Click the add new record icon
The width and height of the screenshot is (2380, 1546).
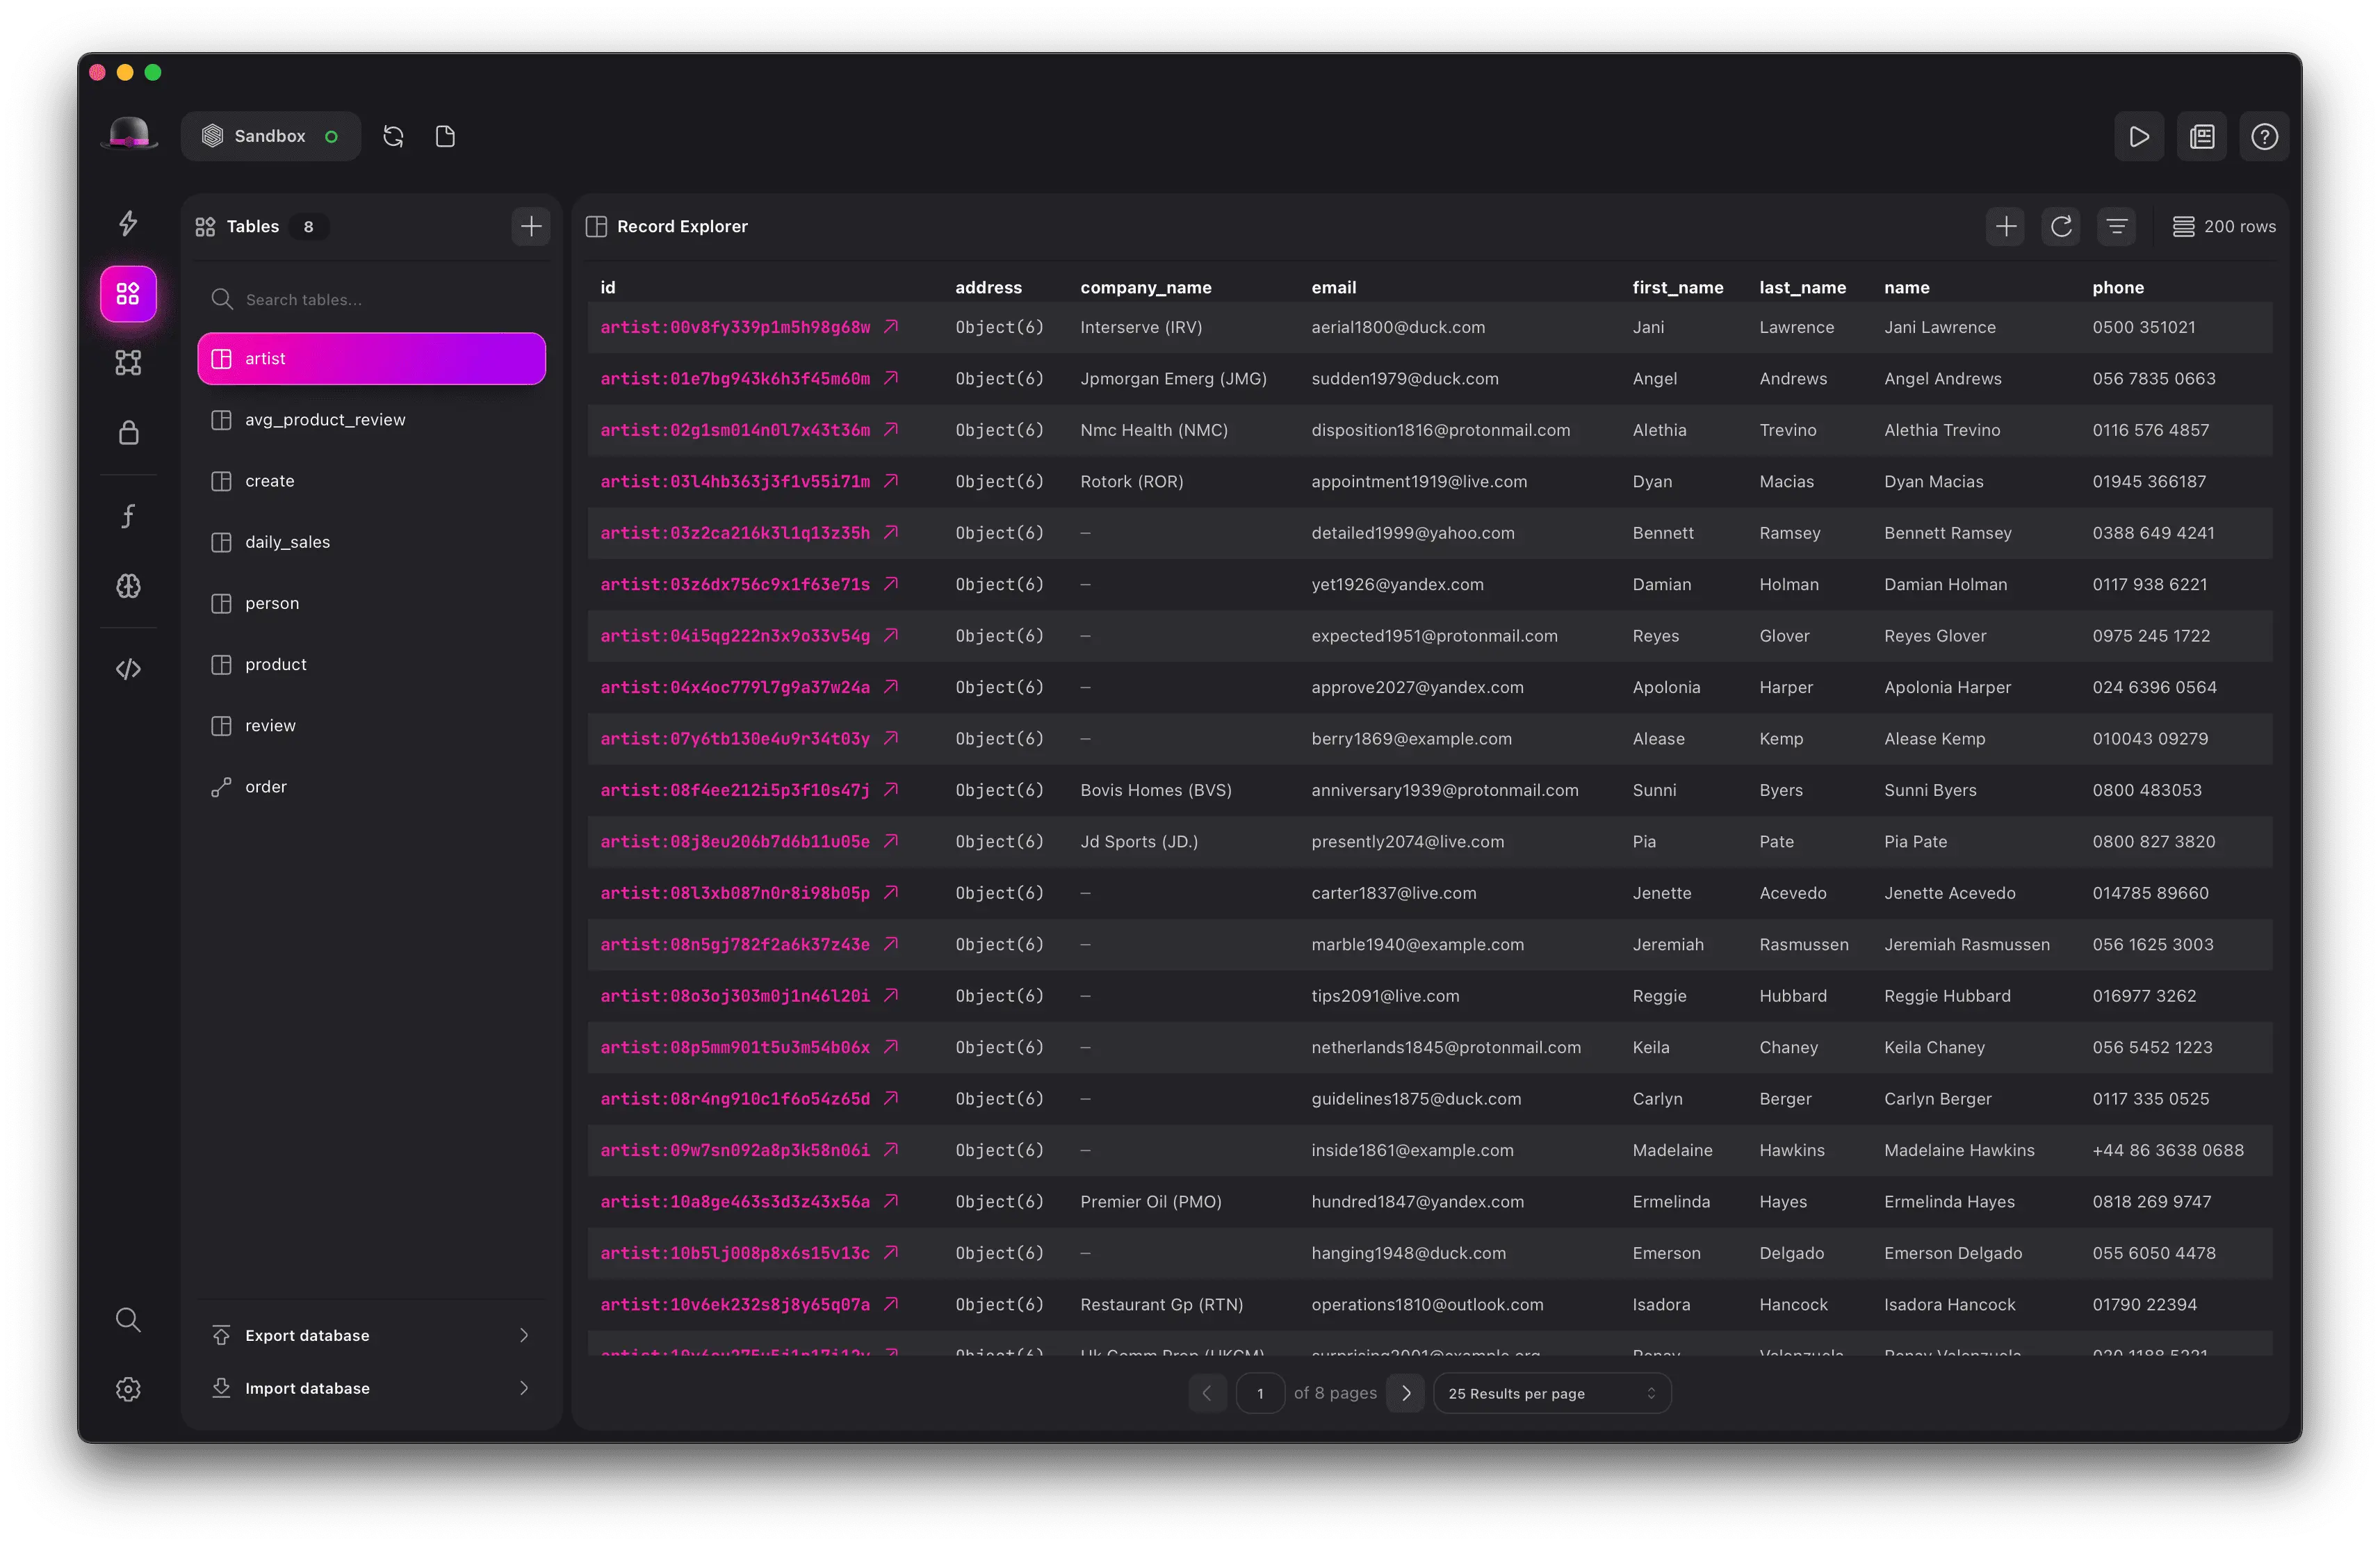coord(2009,225)
